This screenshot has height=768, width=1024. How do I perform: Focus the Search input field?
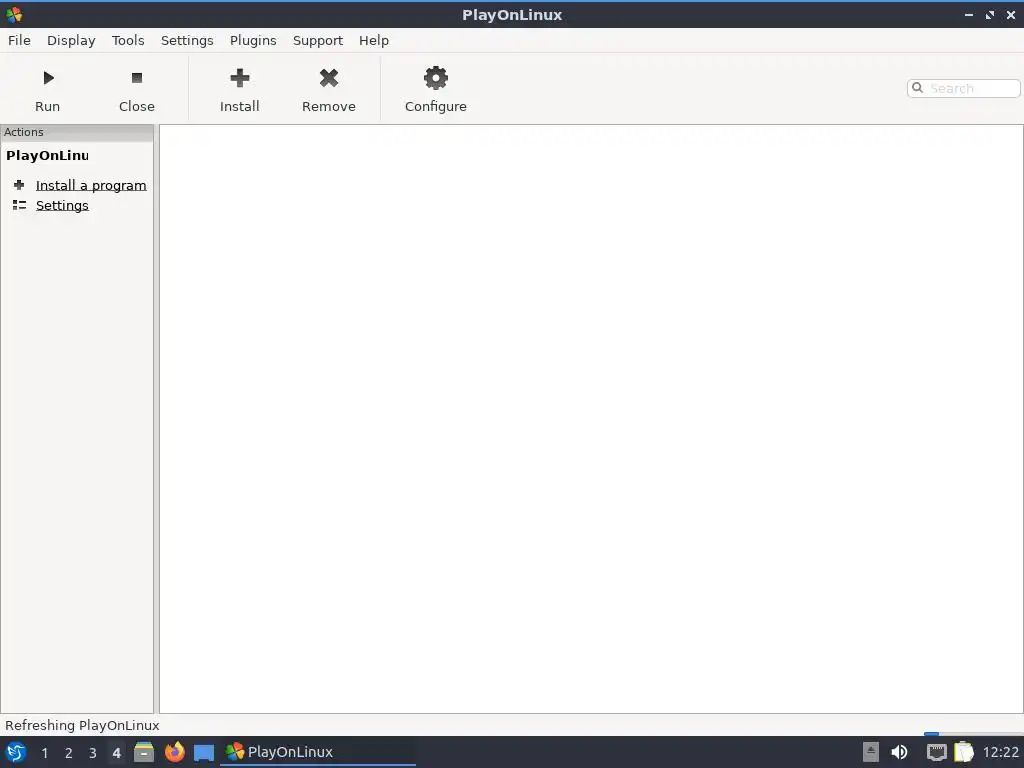coord(963,88)
